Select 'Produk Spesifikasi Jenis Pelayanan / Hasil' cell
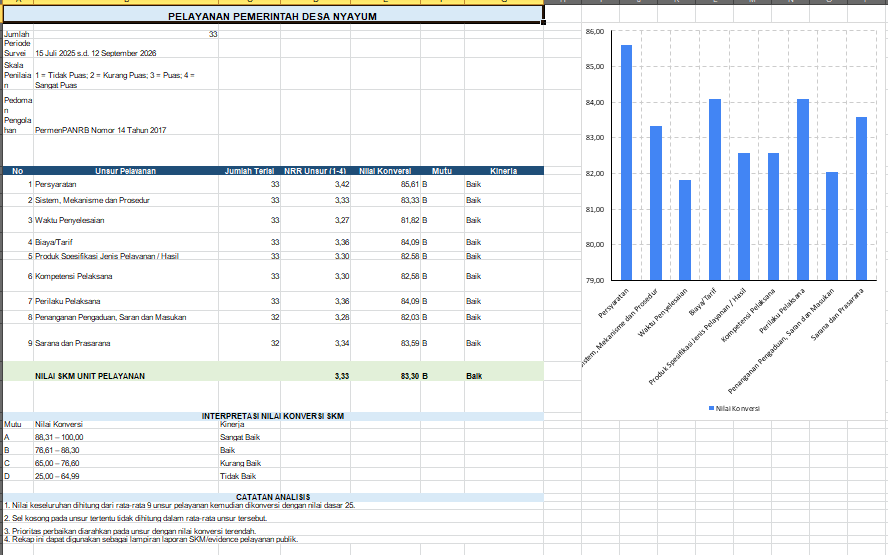Screen dimensions: 888x555 [x=126, y=256]
